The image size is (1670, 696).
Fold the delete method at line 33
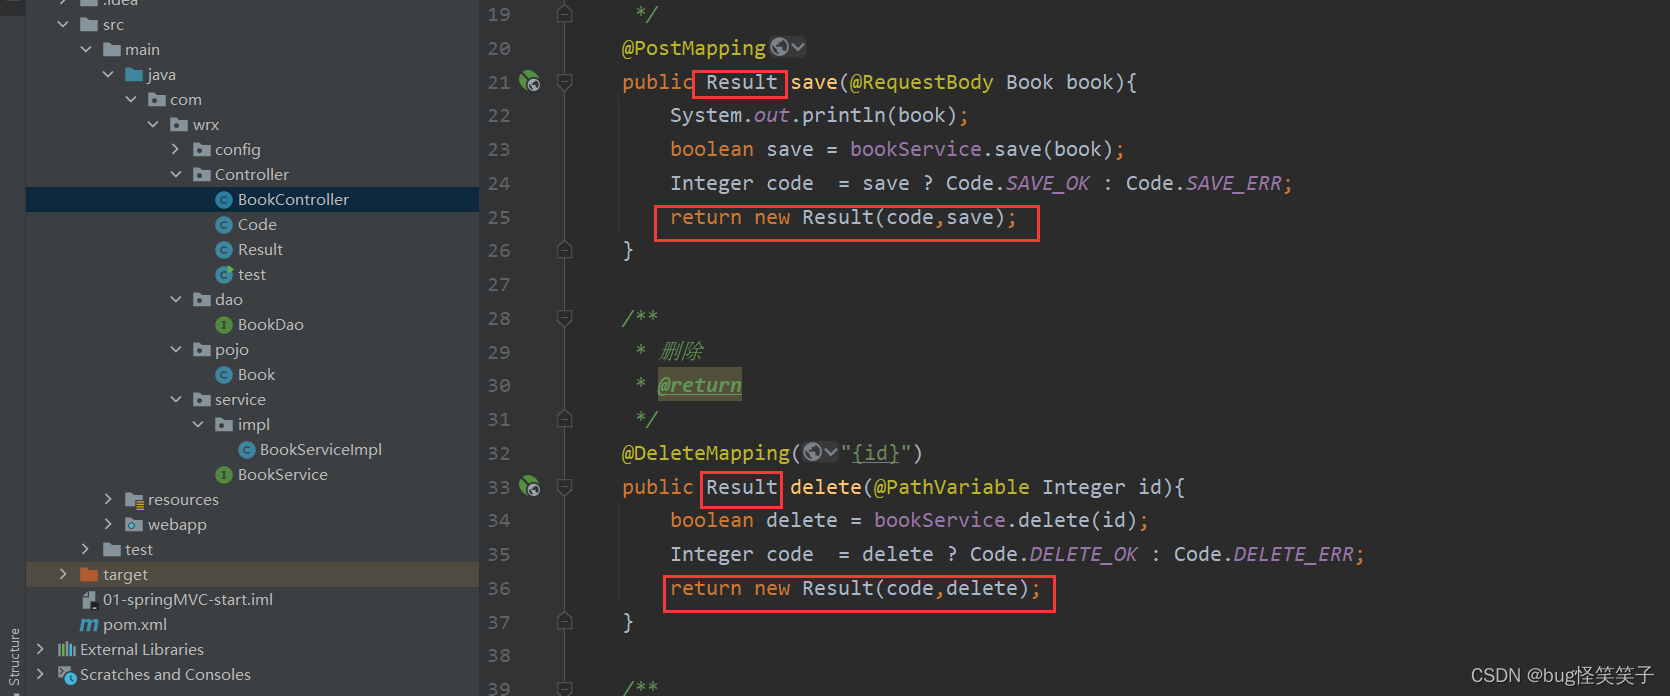[x=564, y=487]
